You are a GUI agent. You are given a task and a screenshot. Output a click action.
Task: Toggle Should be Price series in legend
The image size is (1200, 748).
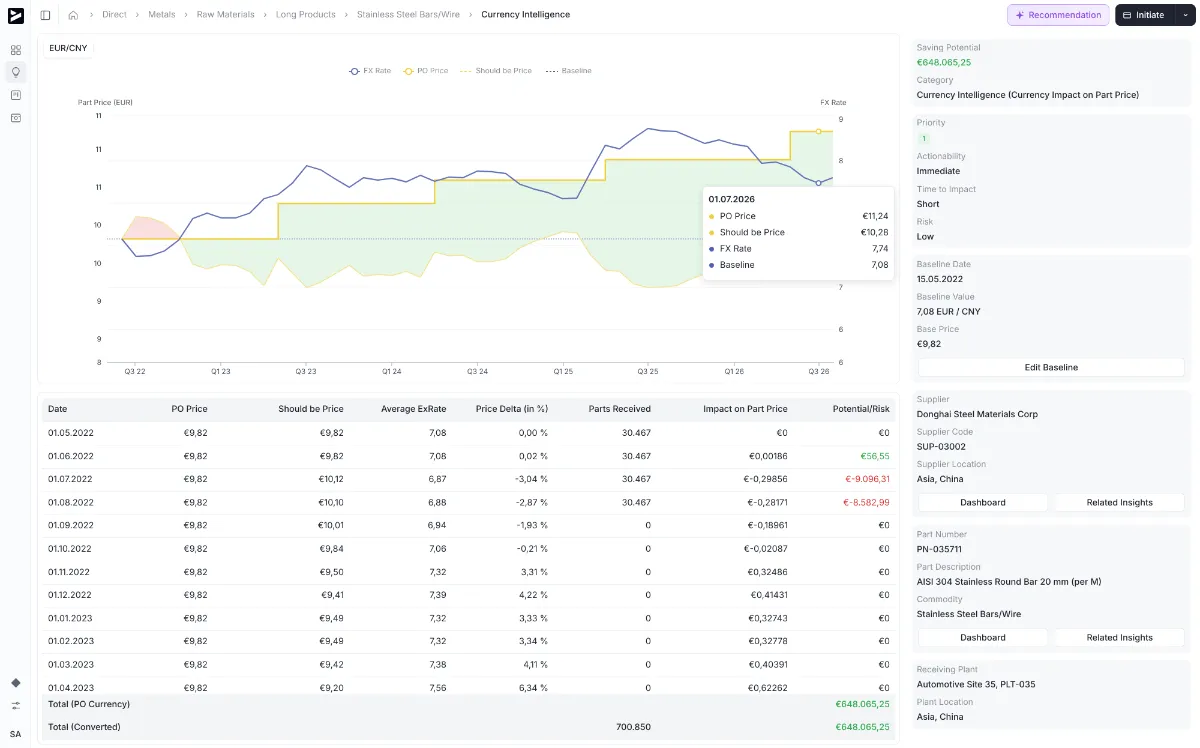point(496,71)
